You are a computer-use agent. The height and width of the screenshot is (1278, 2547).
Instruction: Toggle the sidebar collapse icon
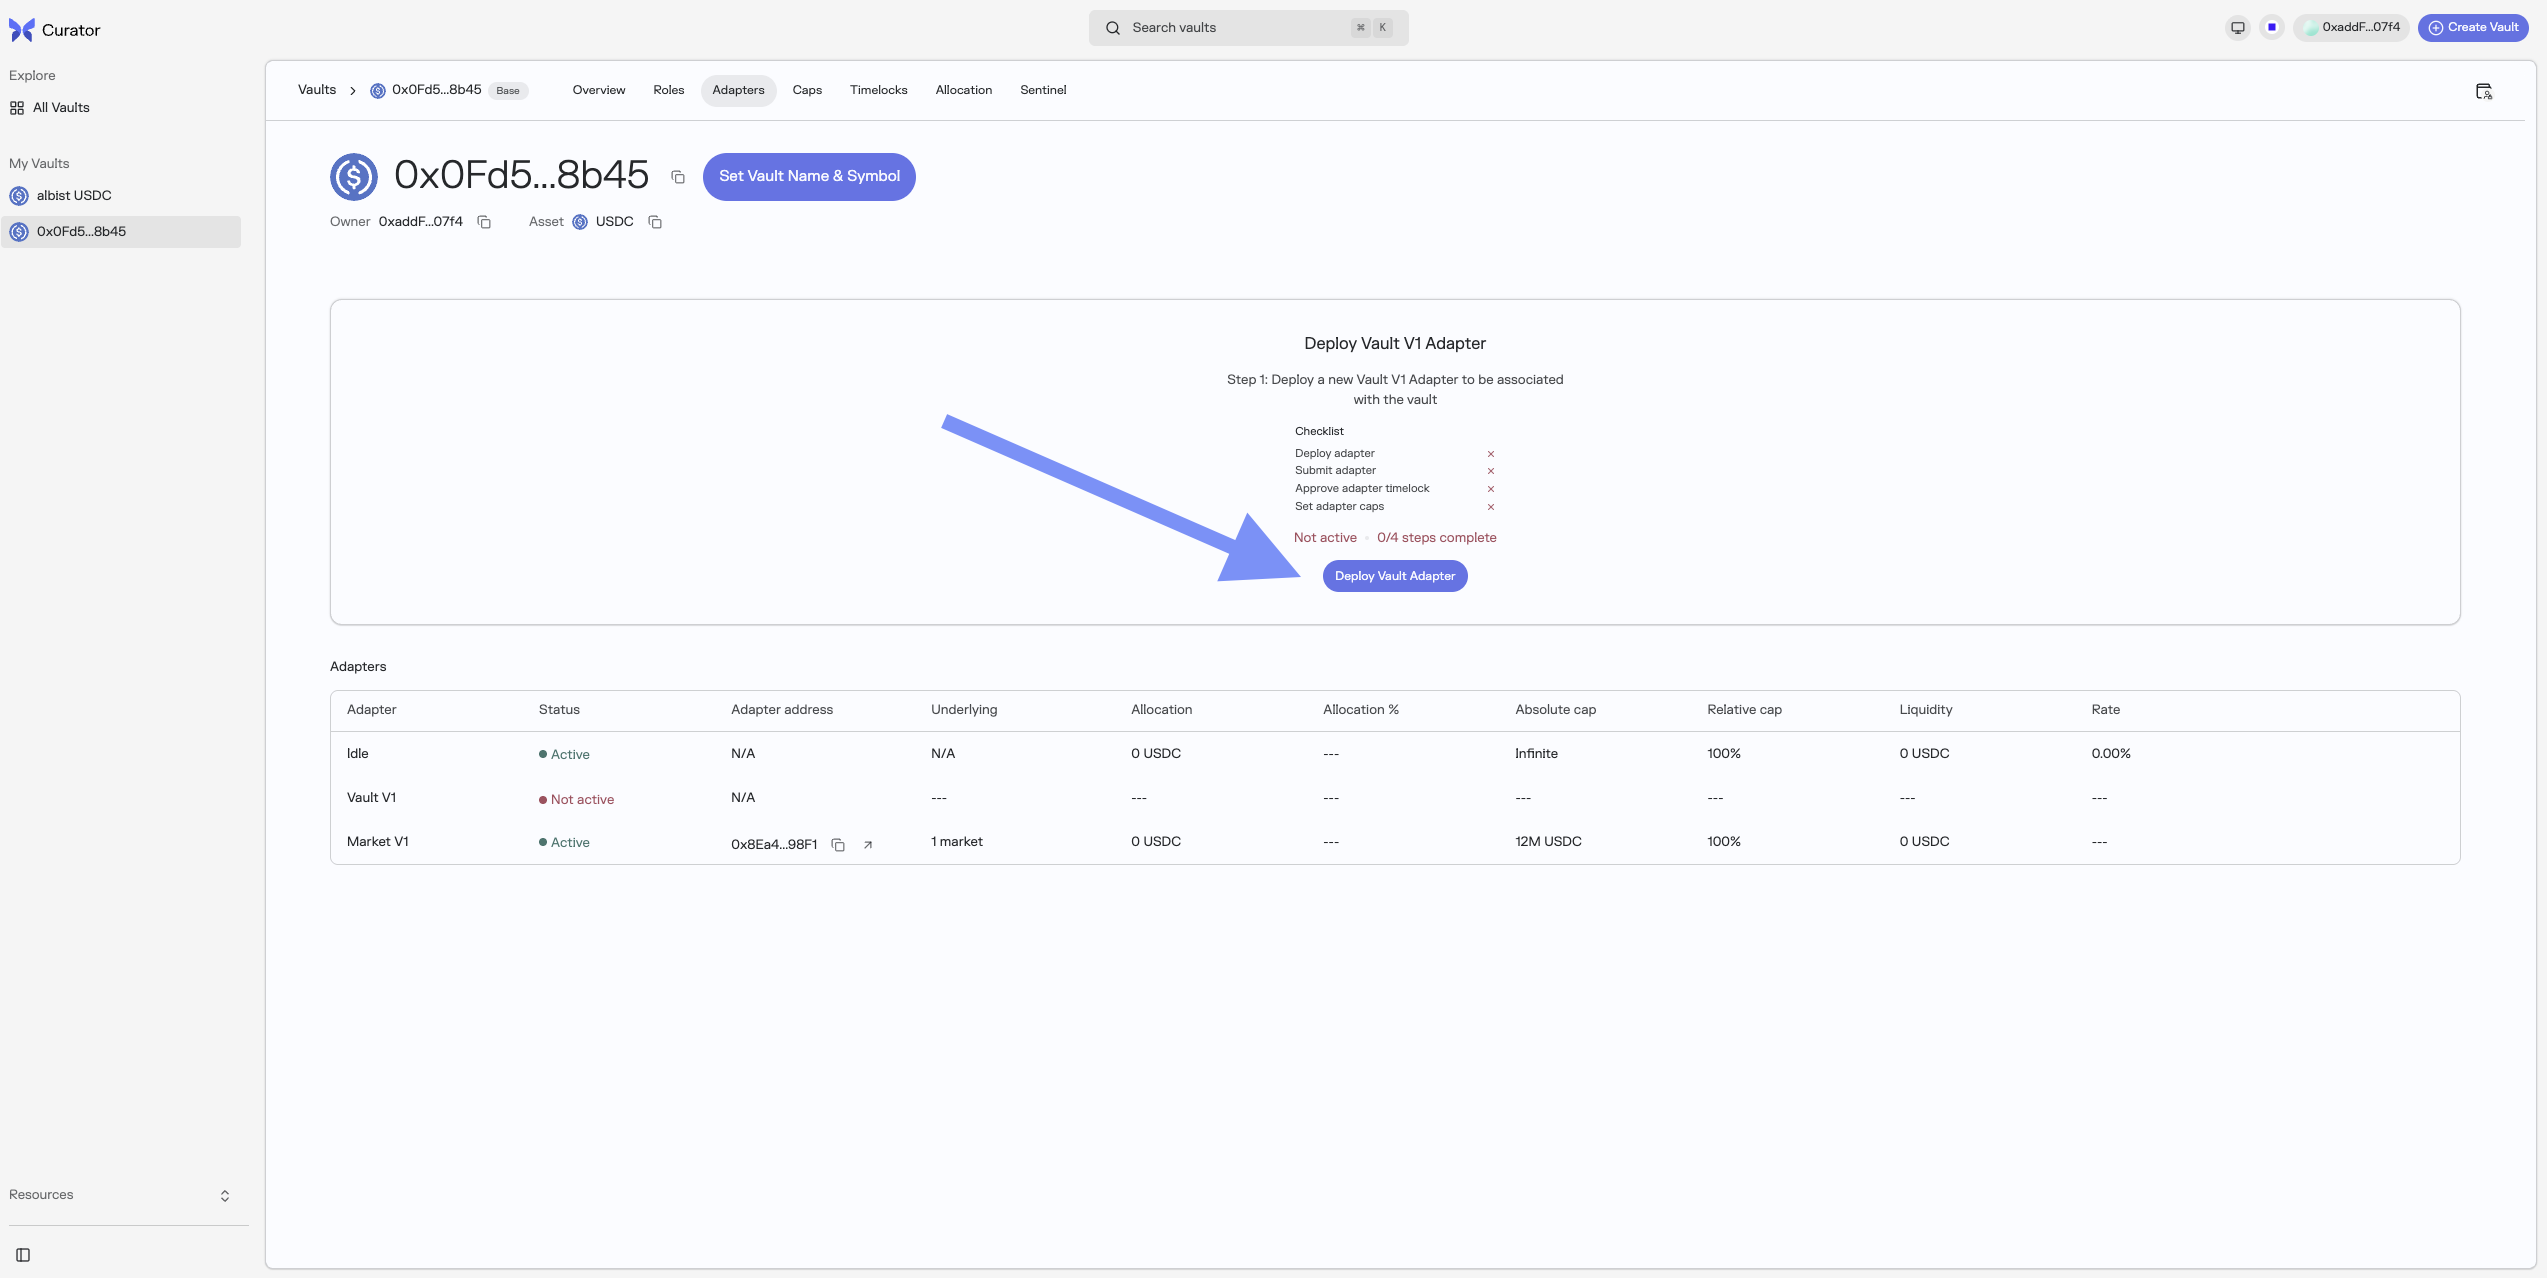coord(23,1255)
